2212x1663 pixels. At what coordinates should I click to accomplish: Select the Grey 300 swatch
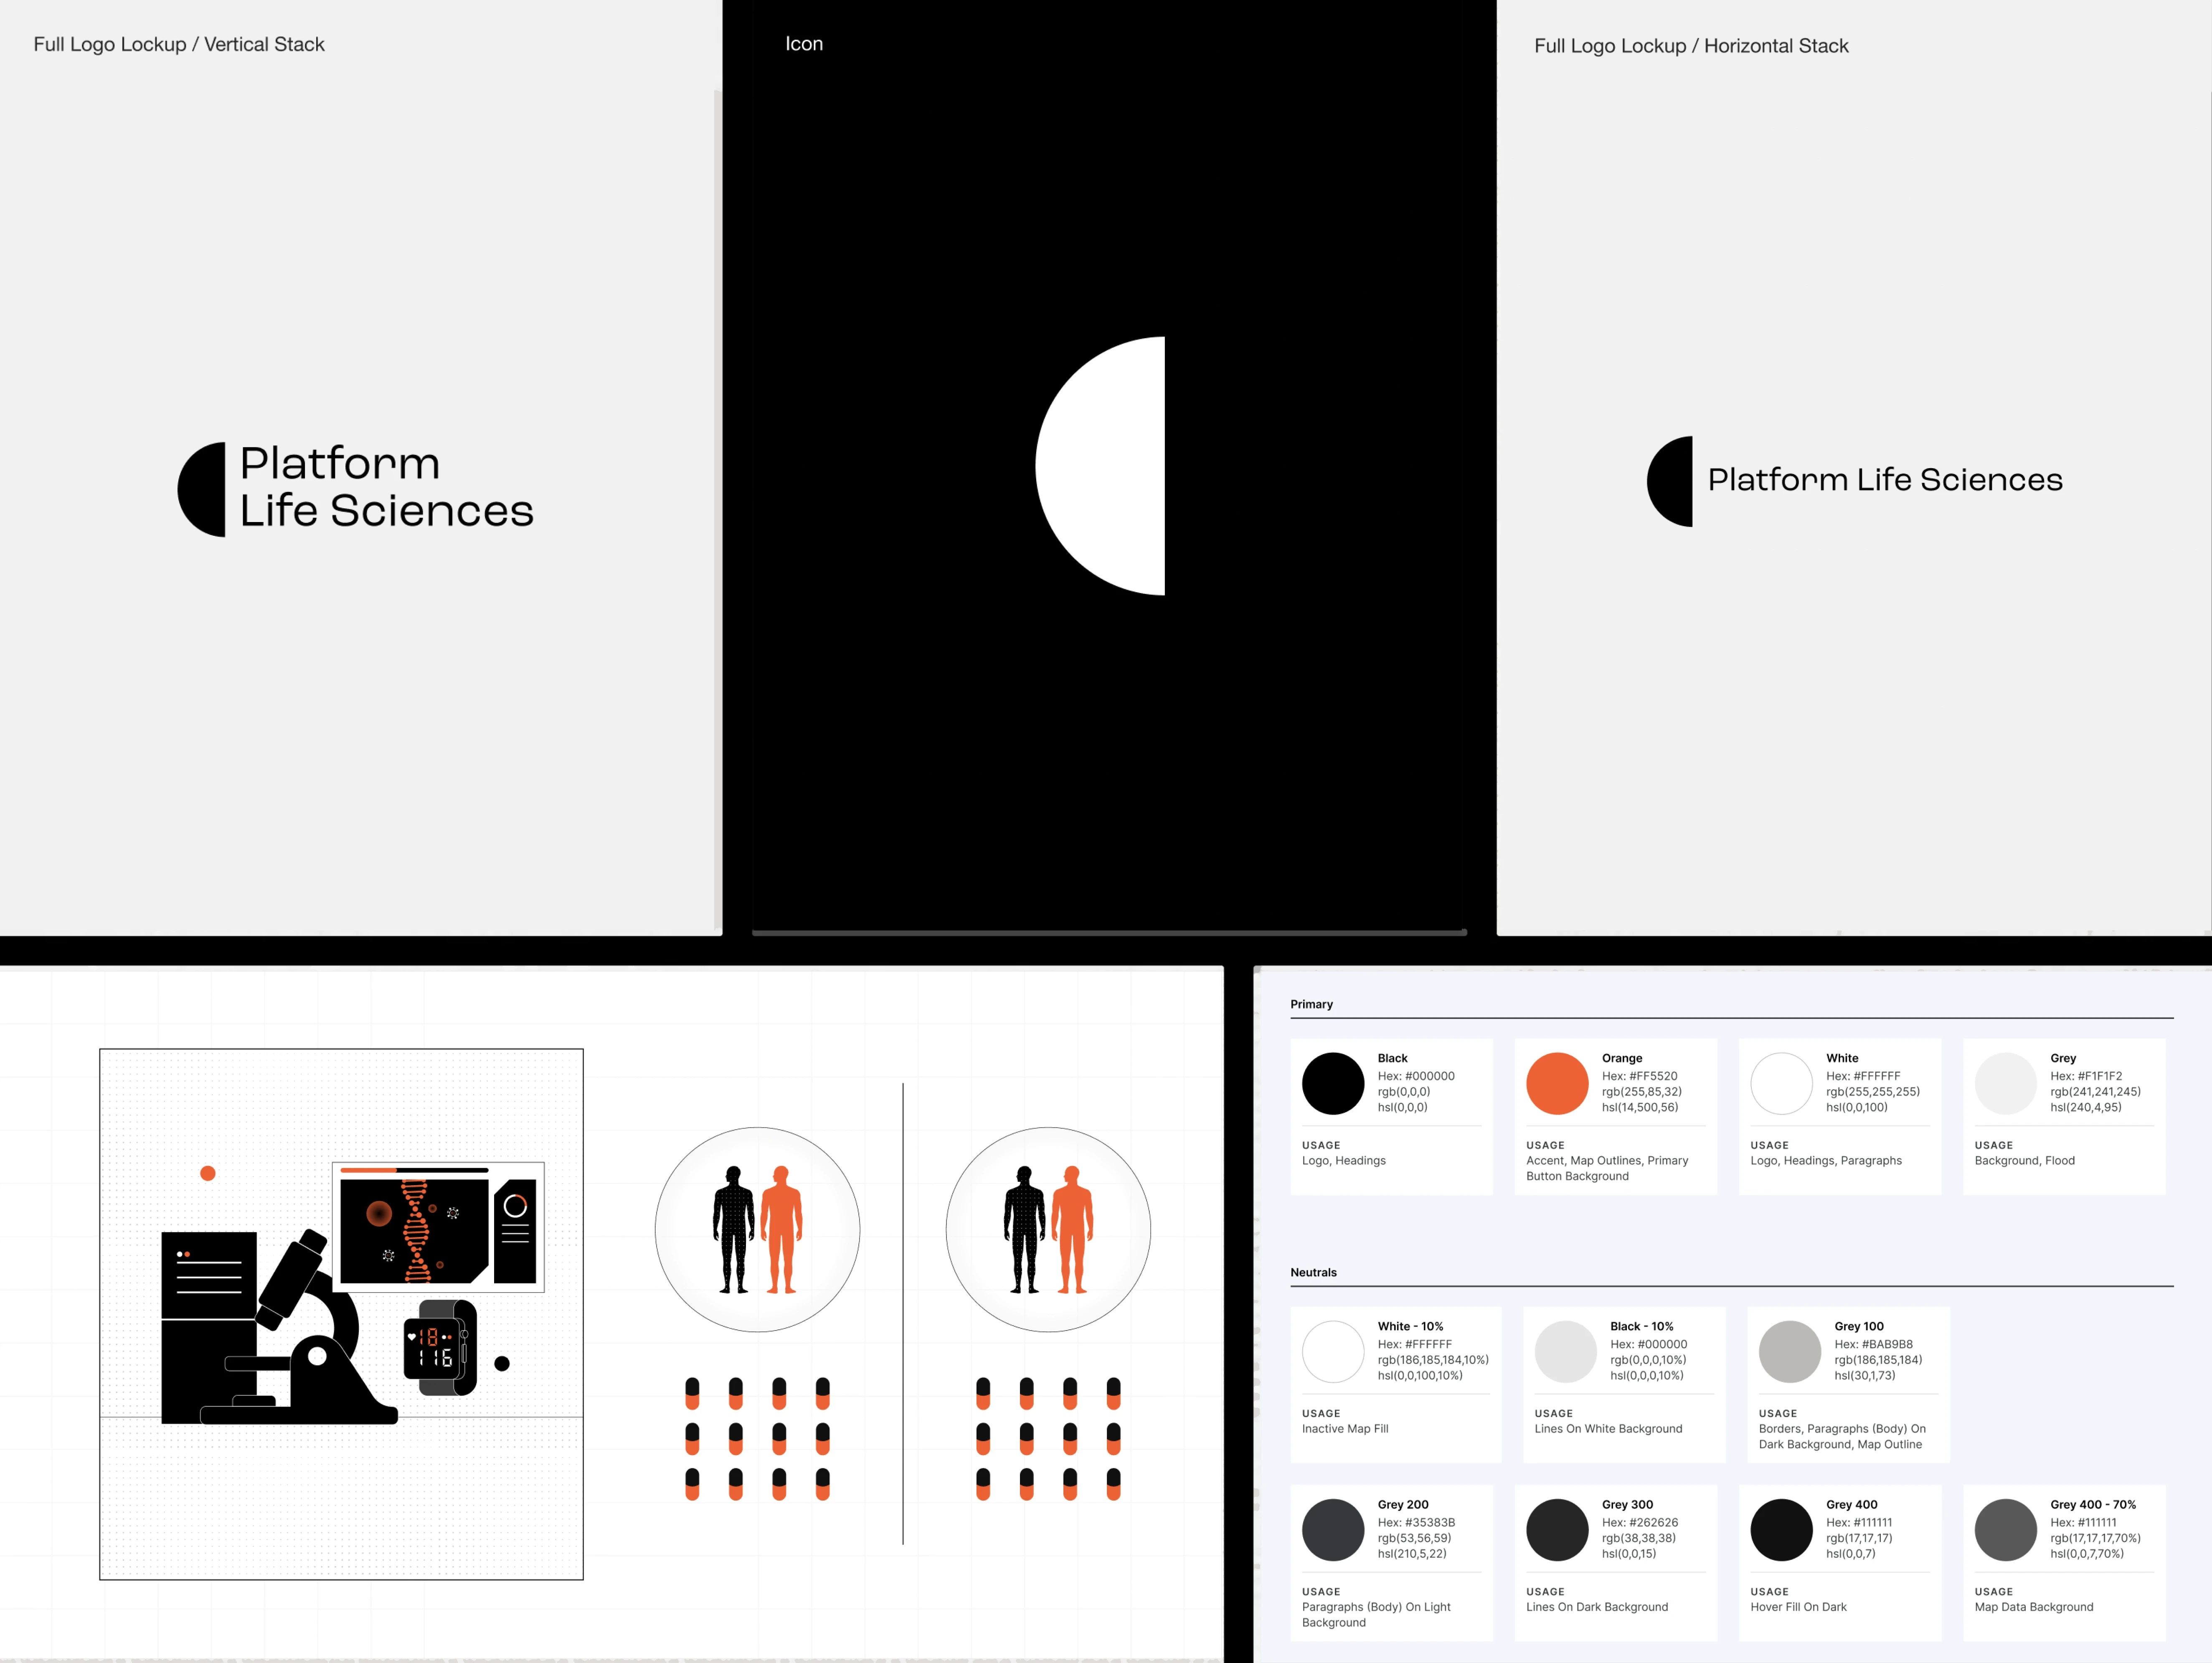(1557, 1530)
